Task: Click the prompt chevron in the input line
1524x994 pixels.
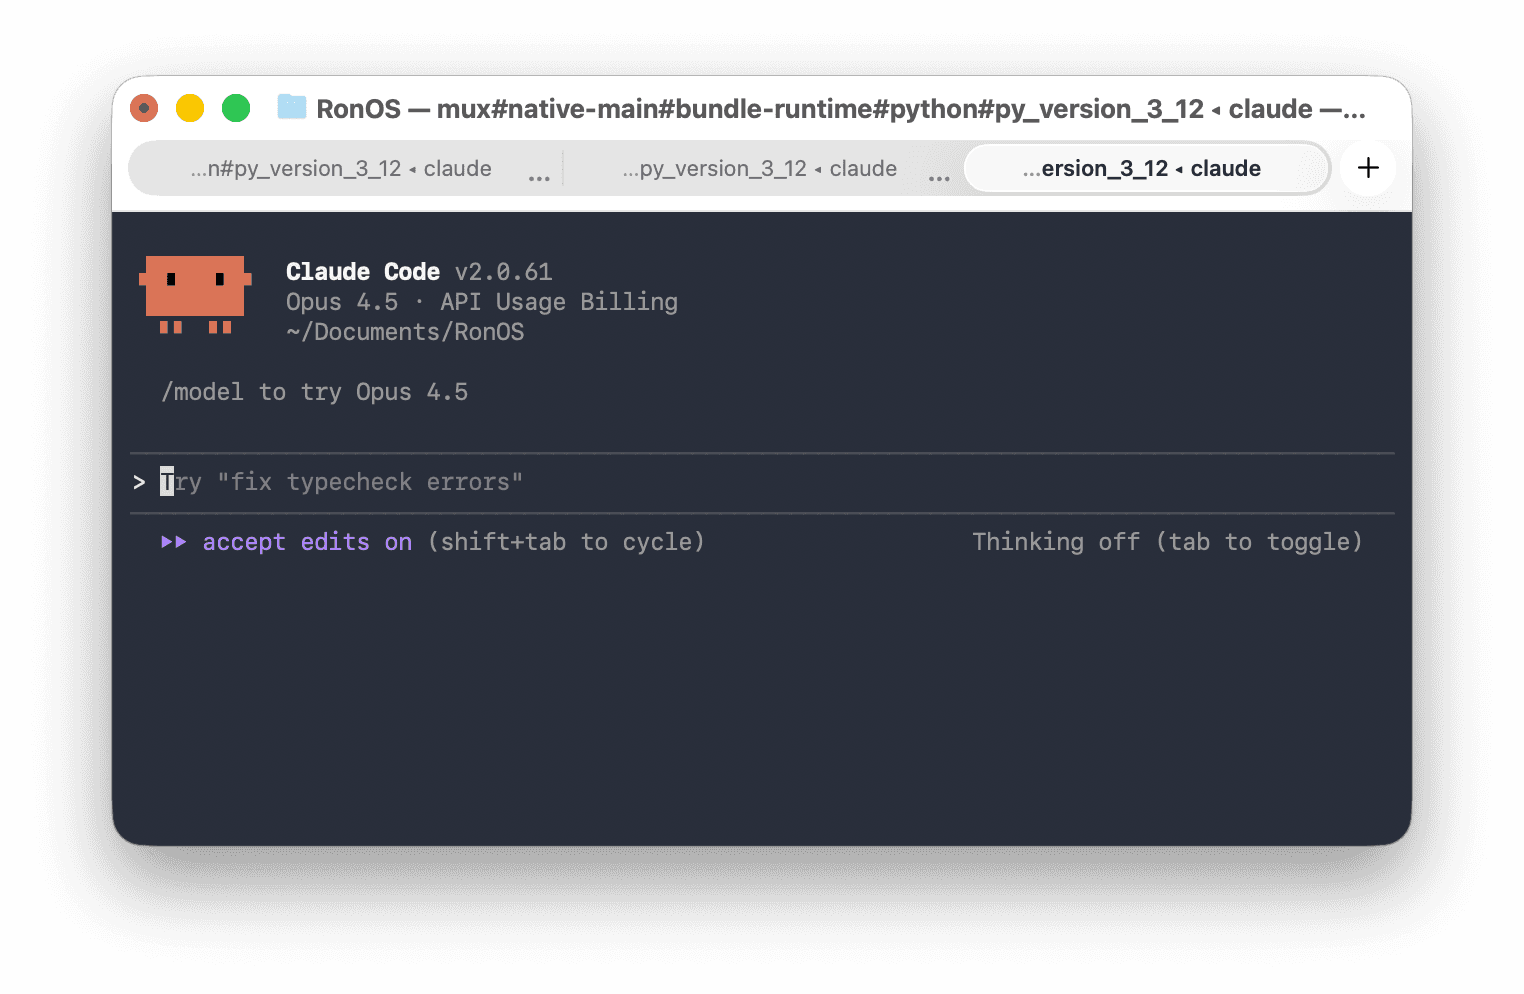Action: [138, 482]
